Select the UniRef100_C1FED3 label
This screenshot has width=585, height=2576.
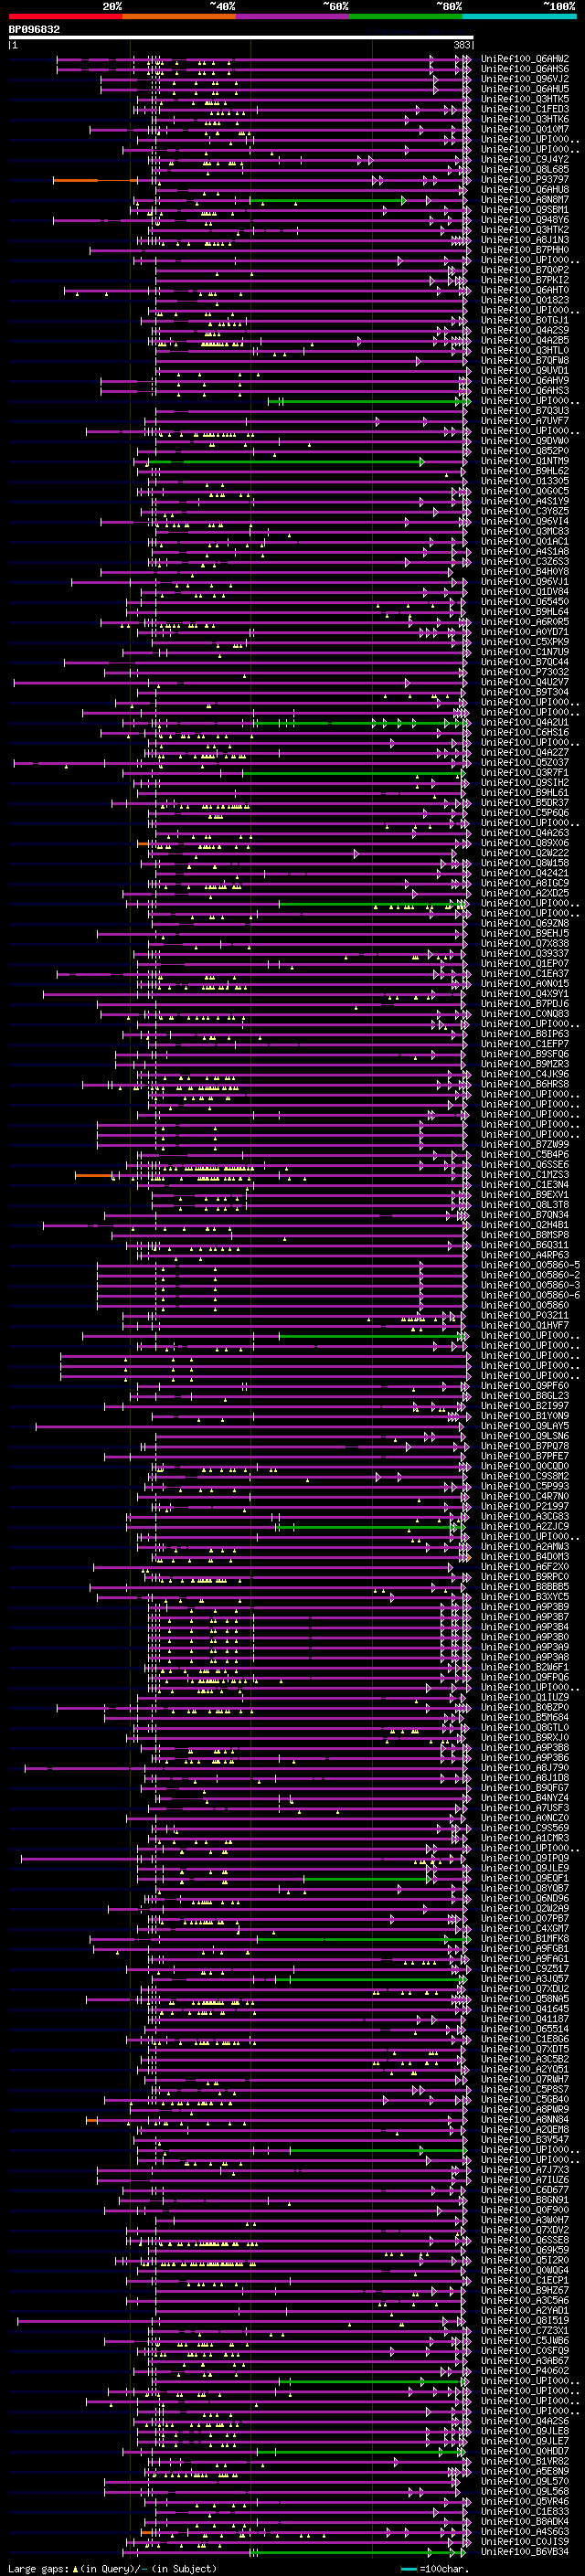click(525, 109)
